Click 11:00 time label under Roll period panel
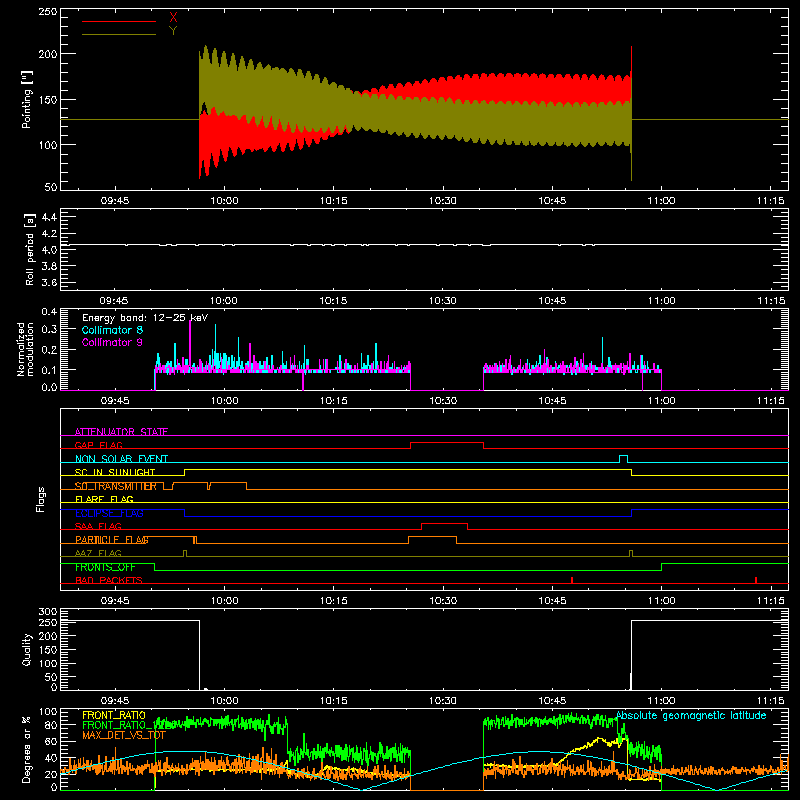This screenshot has width=800, height=800. (661, 301)
